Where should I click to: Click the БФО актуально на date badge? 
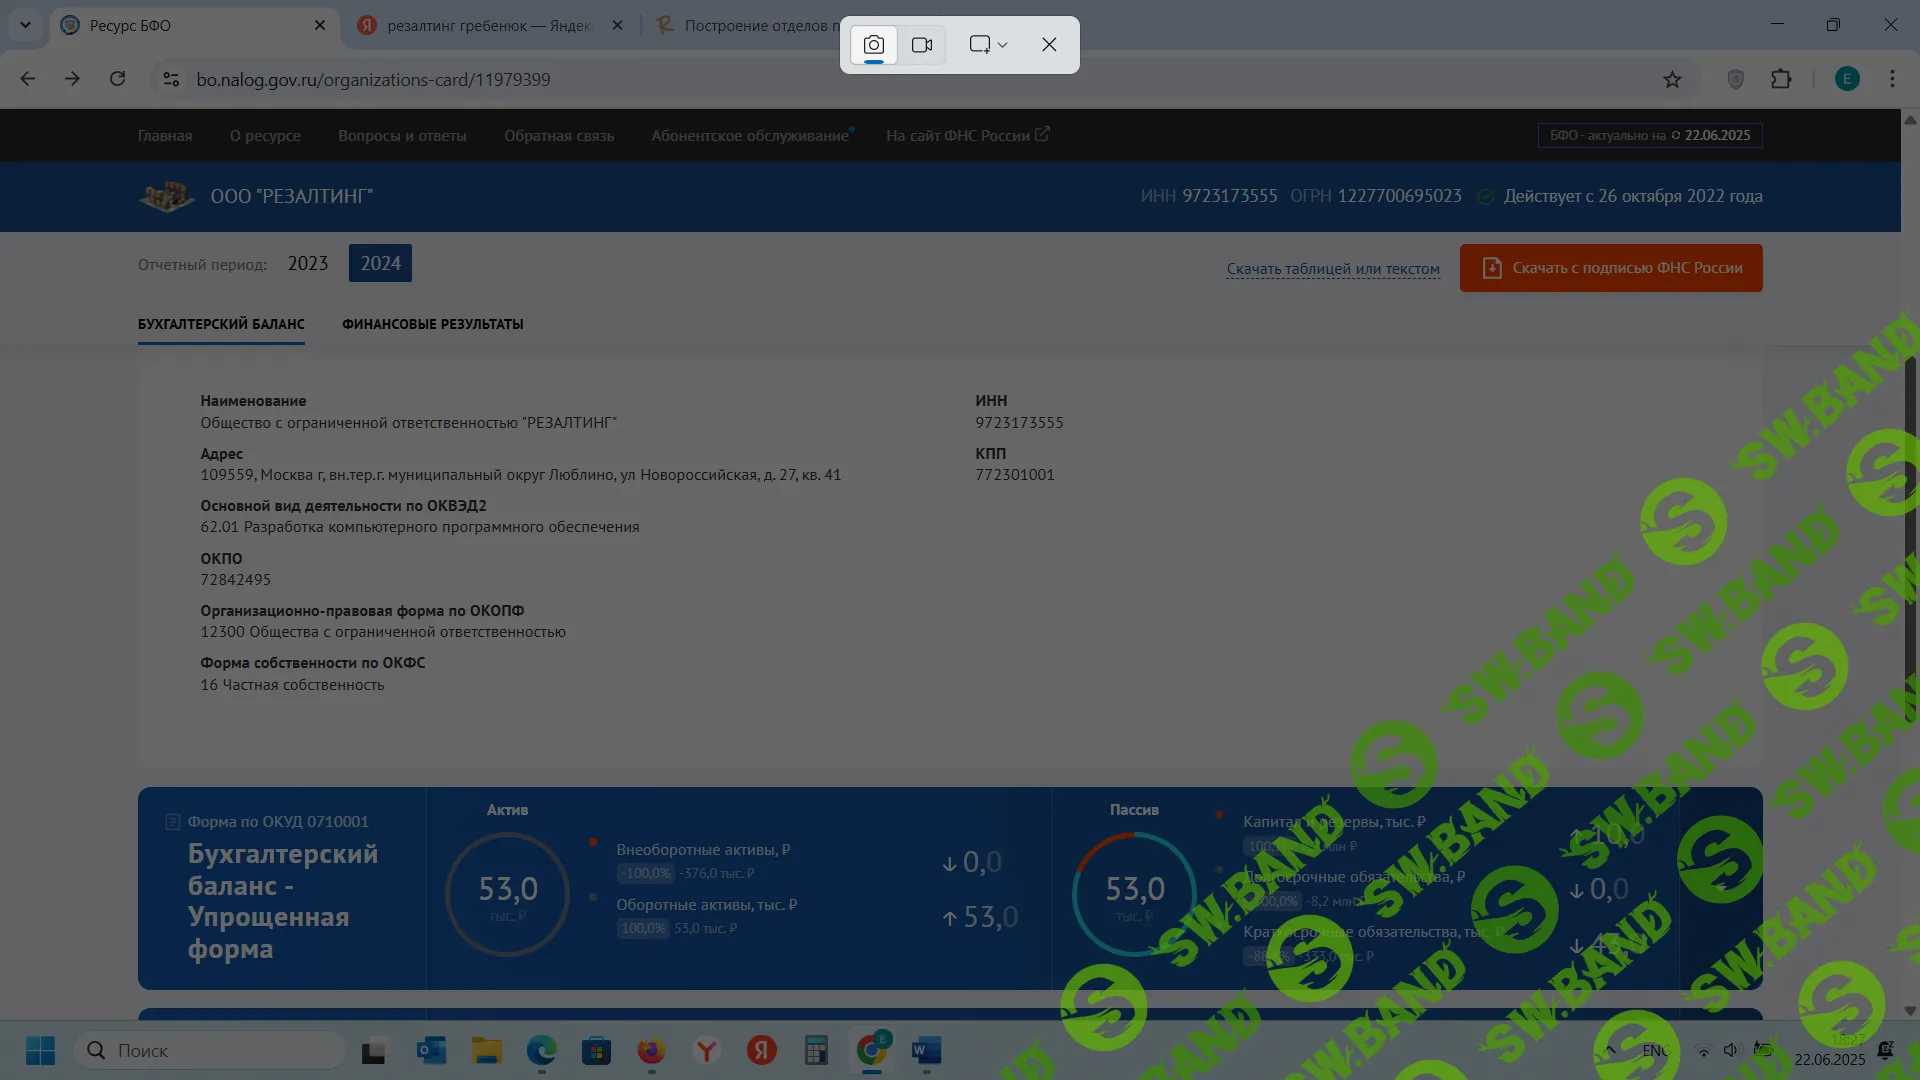tap(1650, 135)
